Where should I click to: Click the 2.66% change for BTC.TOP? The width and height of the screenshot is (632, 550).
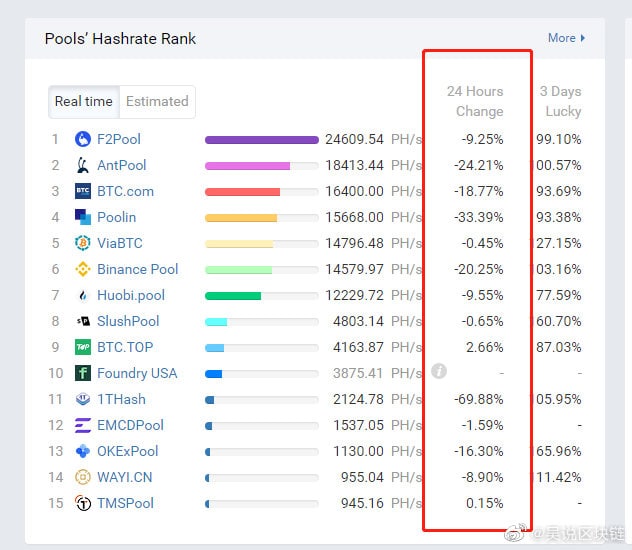coord(484,347)
